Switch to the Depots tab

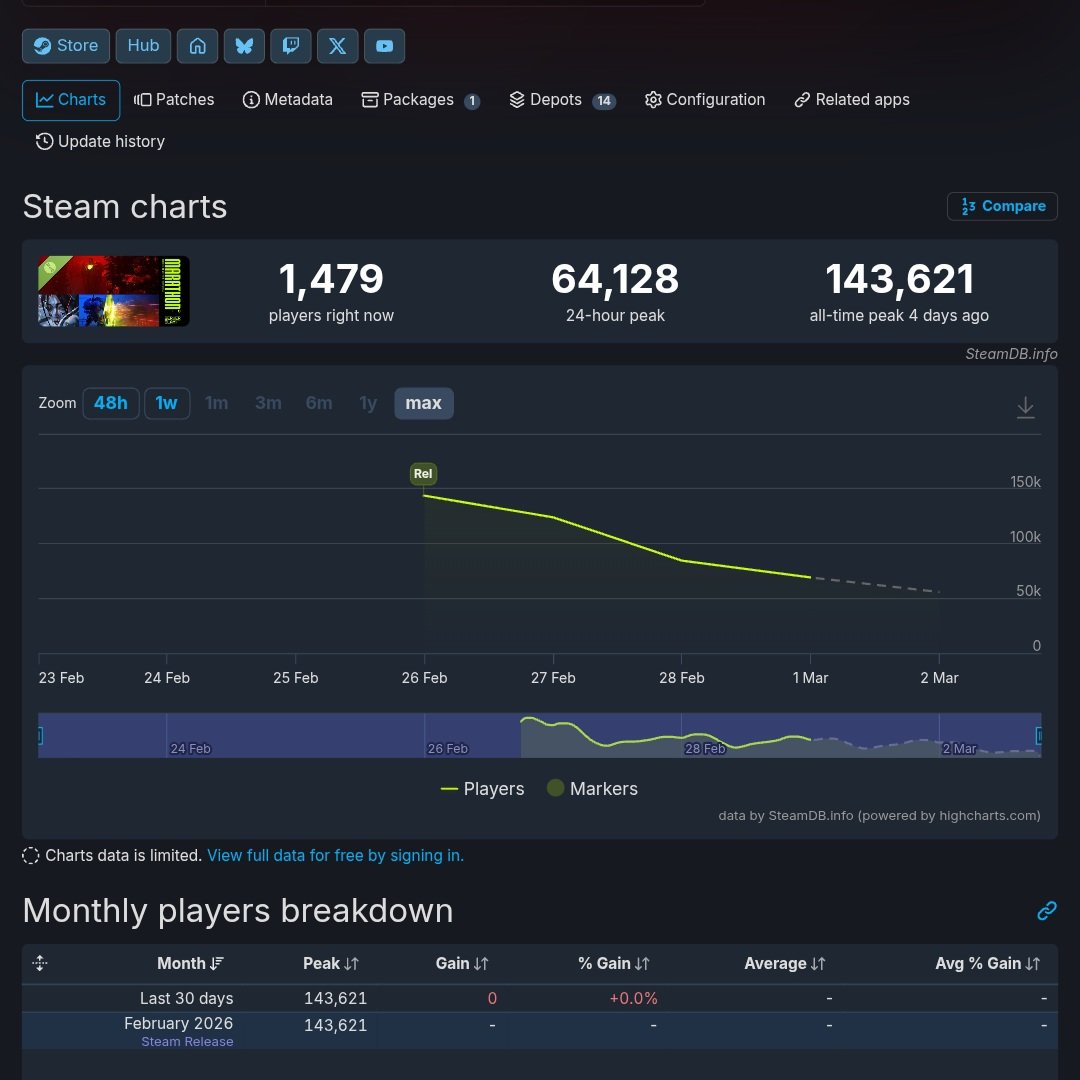[562, 101]
